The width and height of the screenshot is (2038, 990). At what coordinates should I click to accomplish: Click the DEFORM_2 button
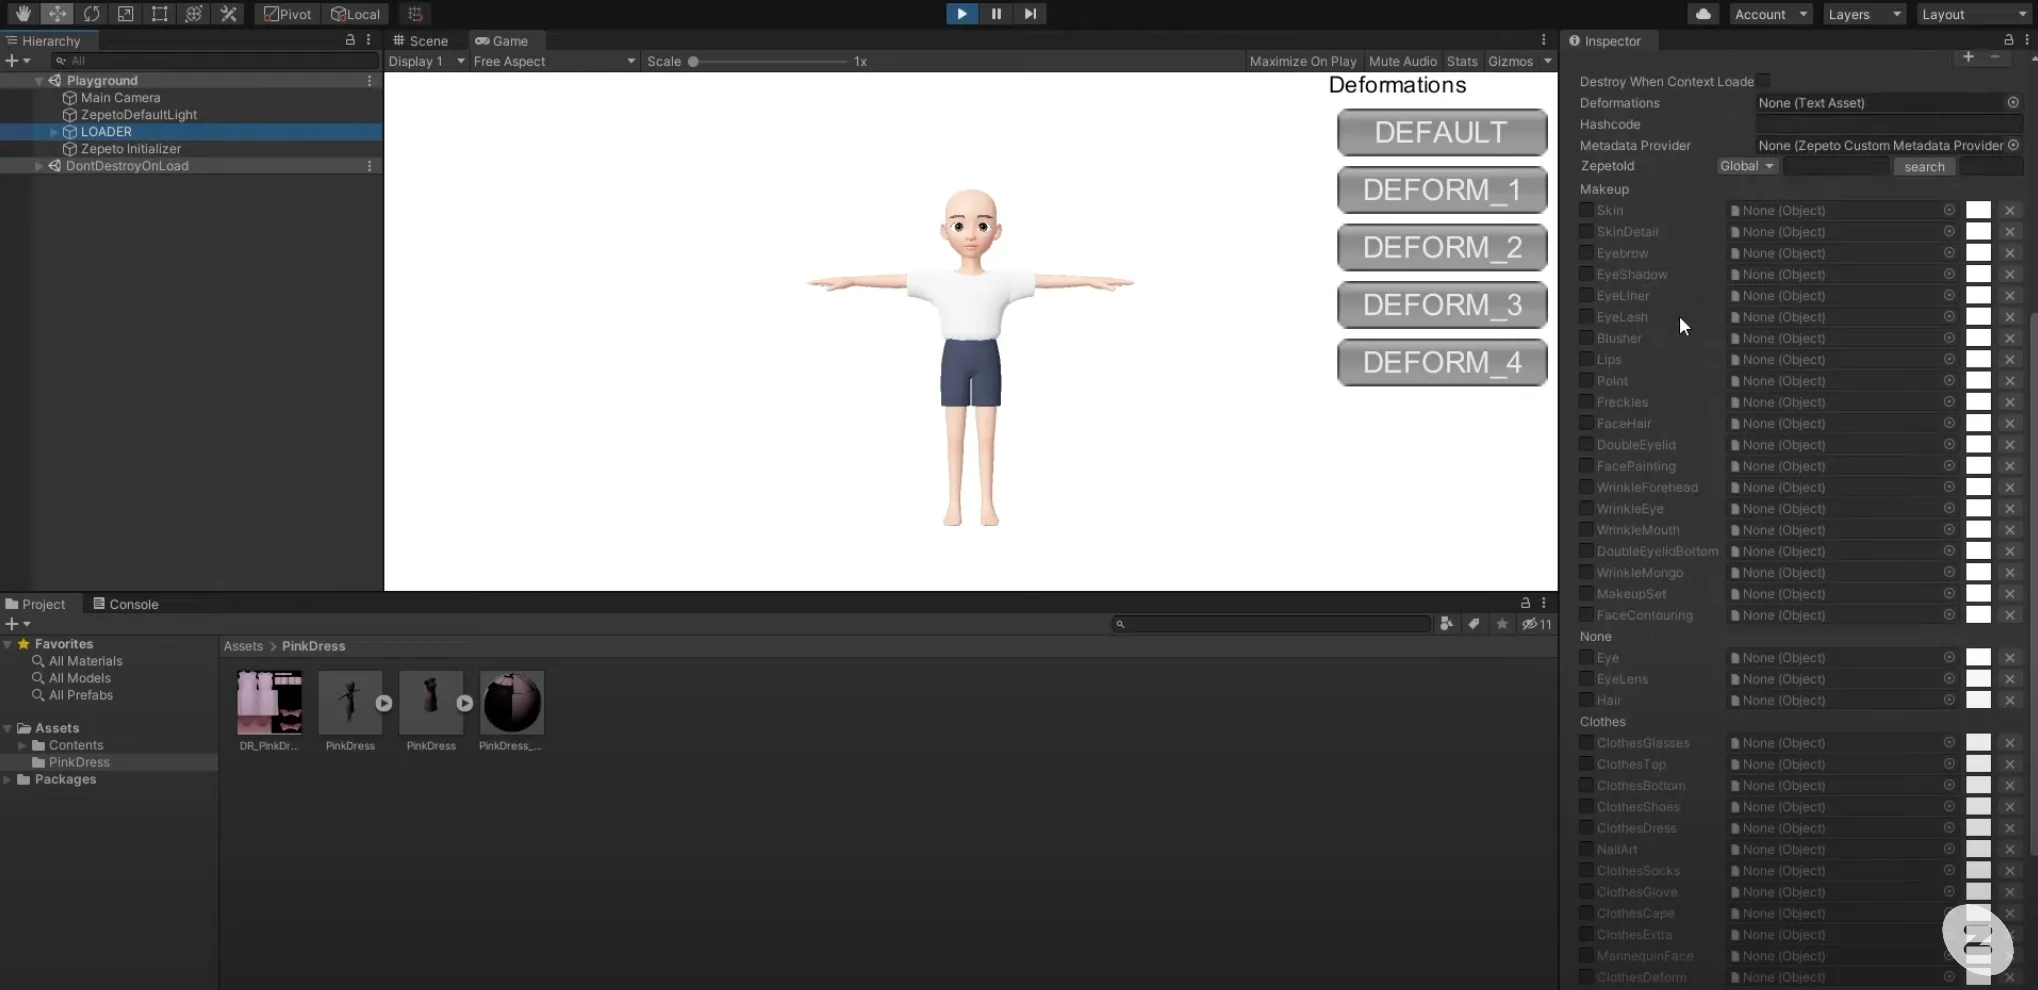[1442, 247]
